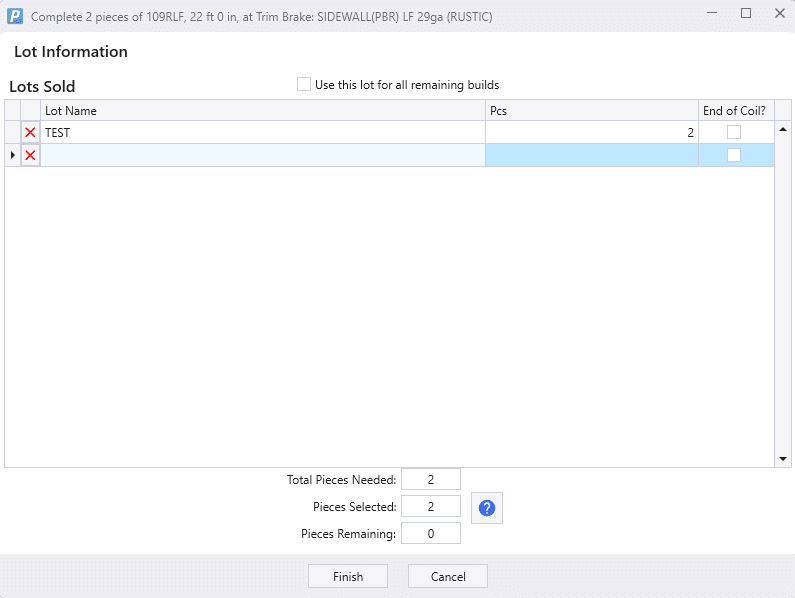Click red X on the empty second row
This screenshot has width=795, height=598.
pyautogui.click(x=30, y=155)
